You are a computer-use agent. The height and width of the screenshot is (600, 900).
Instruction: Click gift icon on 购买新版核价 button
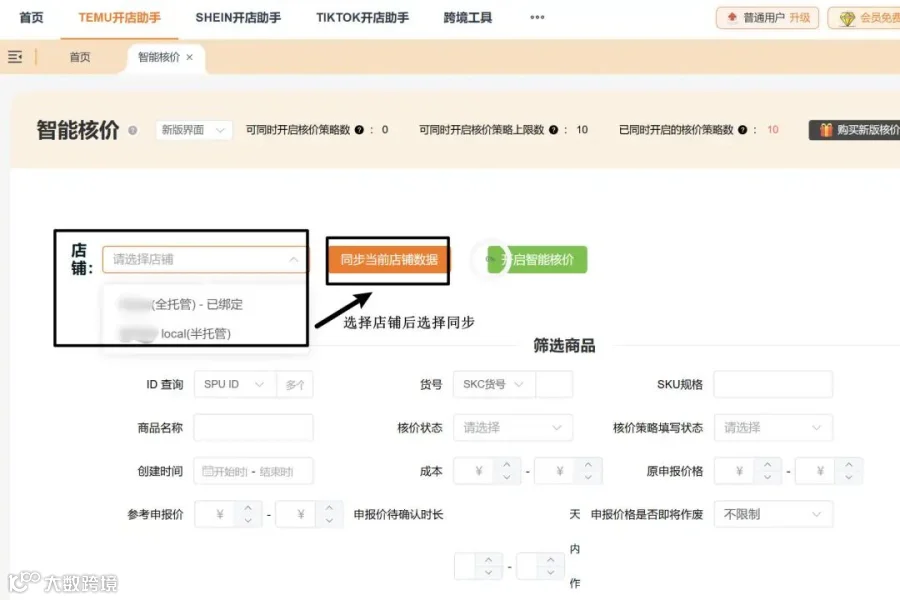click(826, 130)
